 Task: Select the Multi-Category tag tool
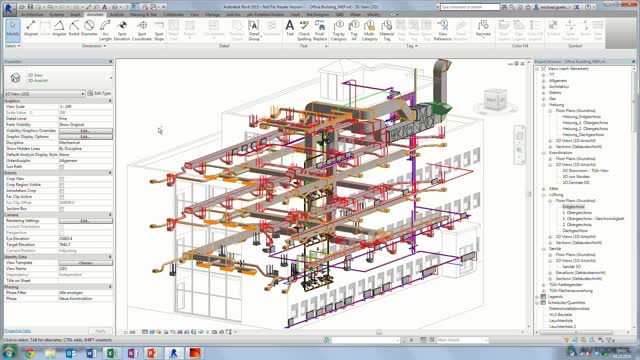click(x=369, y=30)
